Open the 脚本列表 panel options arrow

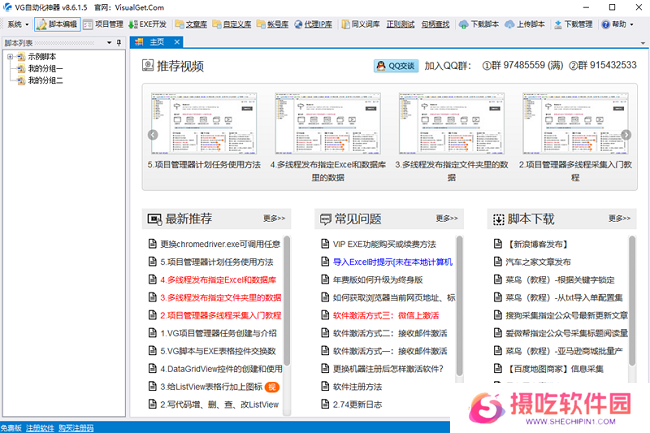(x=109, y=43)
